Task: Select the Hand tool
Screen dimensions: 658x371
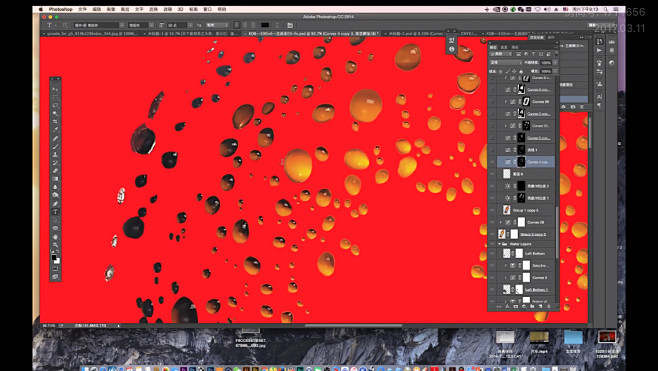Action: (x=55, y=237)
